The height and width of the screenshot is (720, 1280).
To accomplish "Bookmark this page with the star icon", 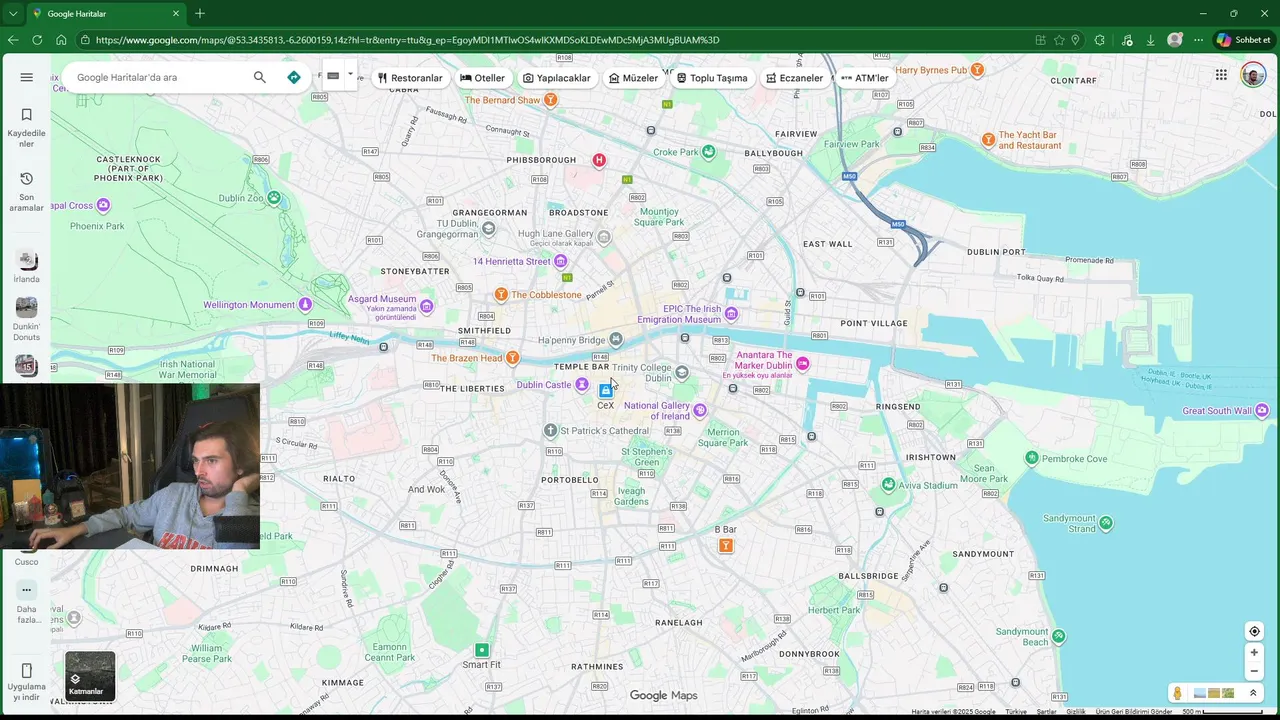I will pos(1059,40).
